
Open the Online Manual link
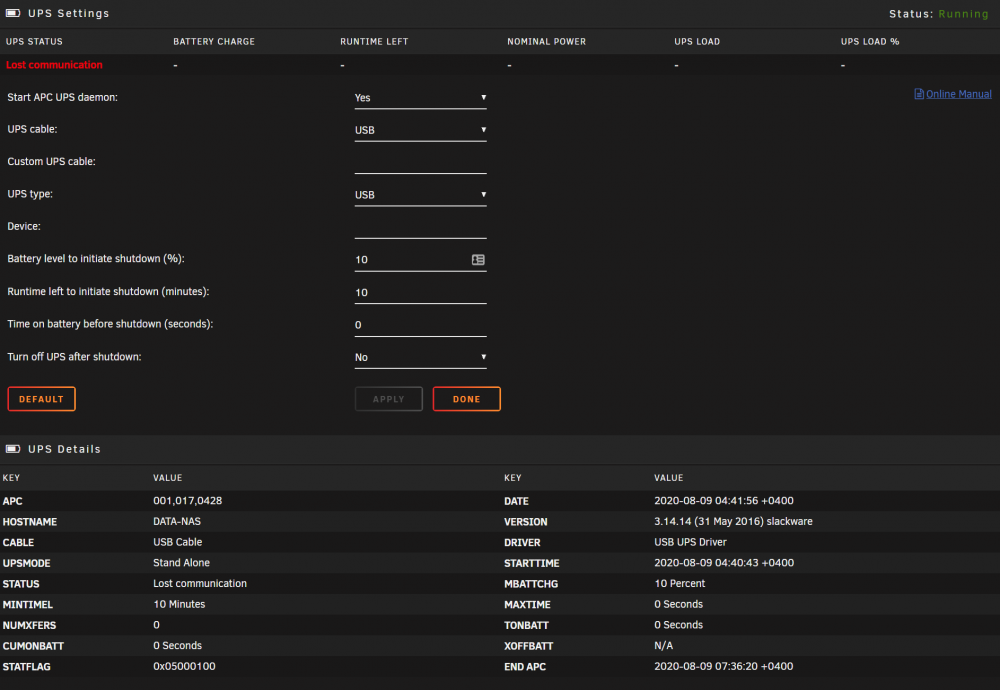[959, 94]
